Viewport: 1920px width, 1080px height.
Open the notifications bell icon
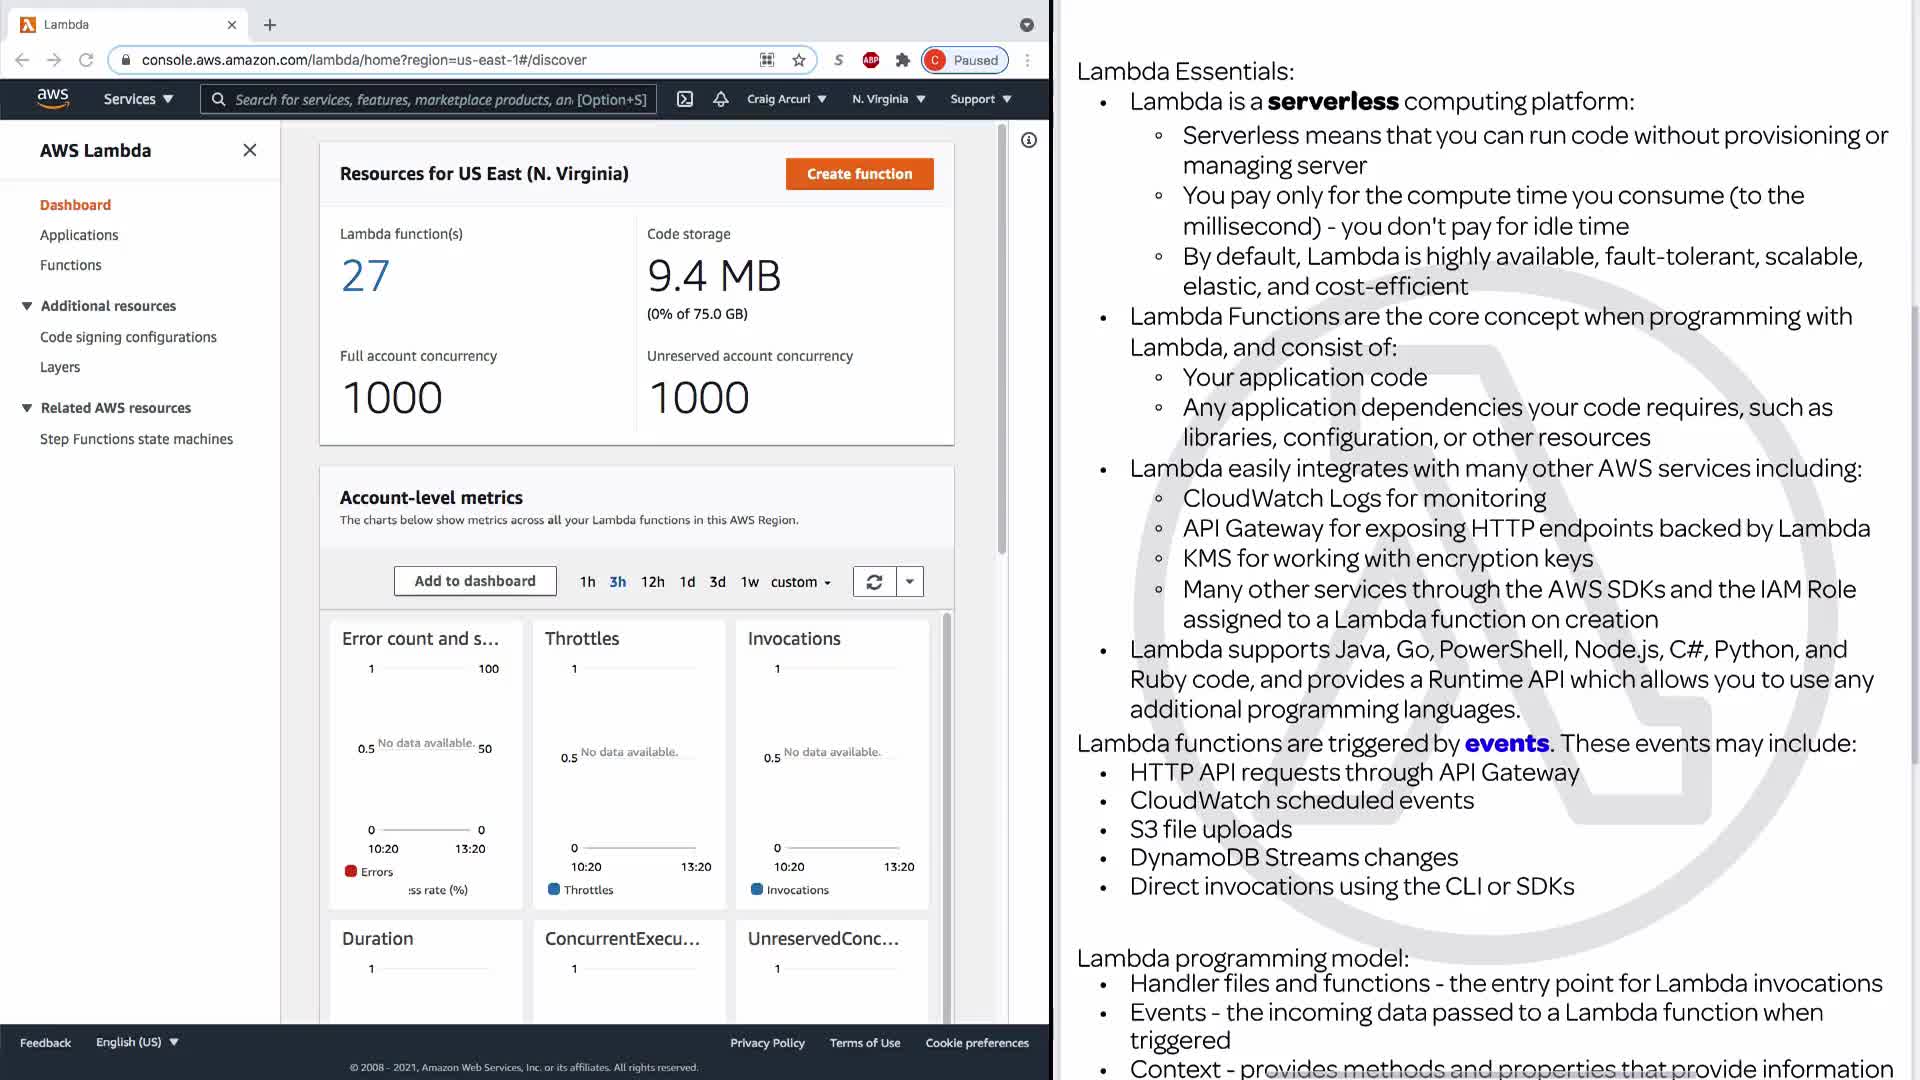coord(720,99)
